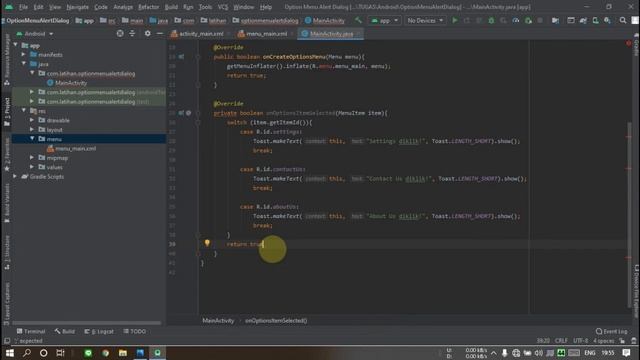The image size is (640, 360).
Task: Click the taskbar volume icon
Action: (538, 353)
